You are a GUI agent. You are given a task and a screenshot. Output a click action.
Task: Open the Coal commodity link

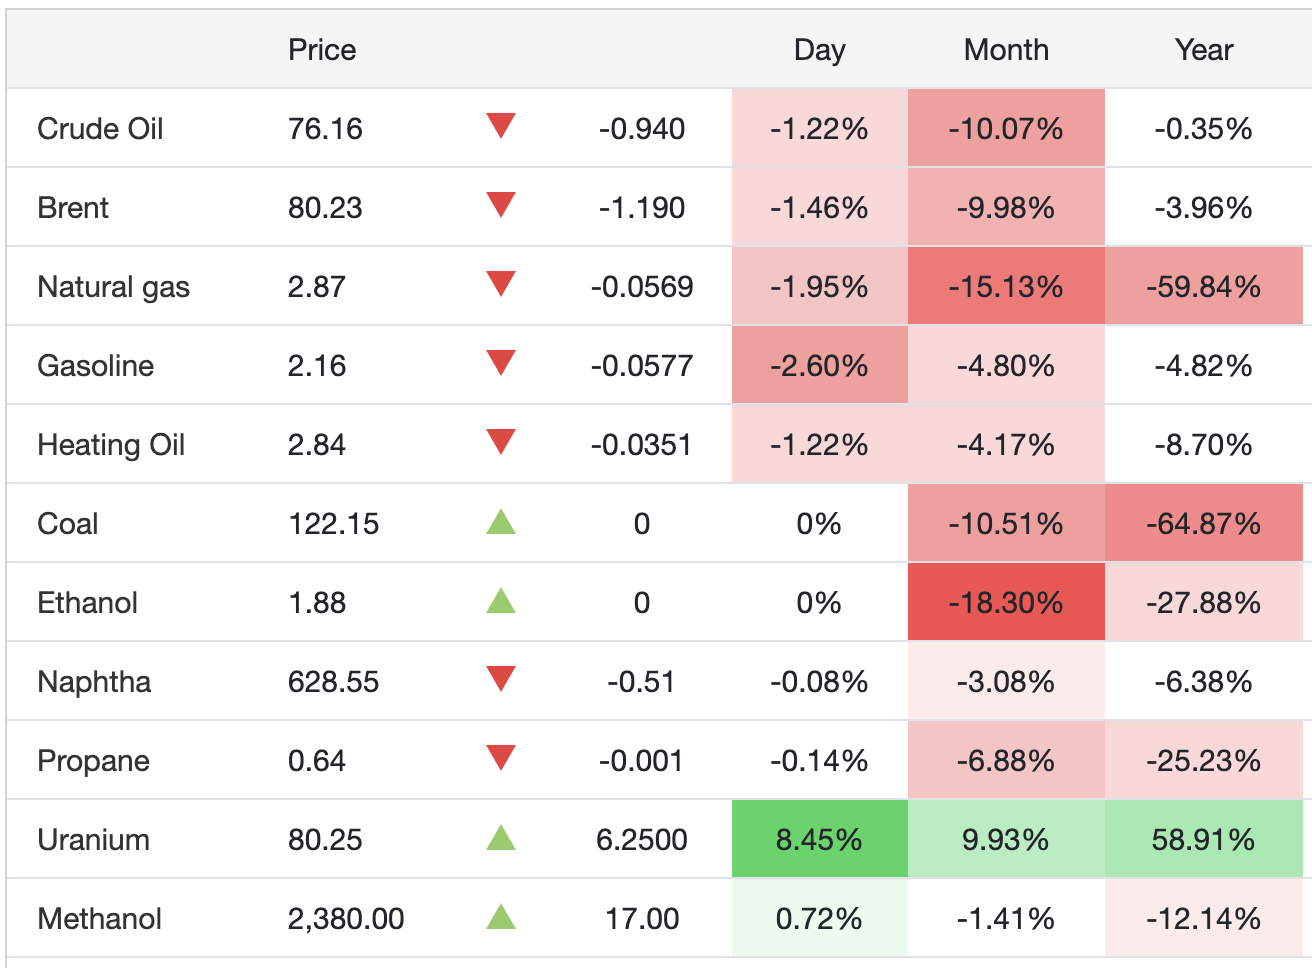pos(68,524)
